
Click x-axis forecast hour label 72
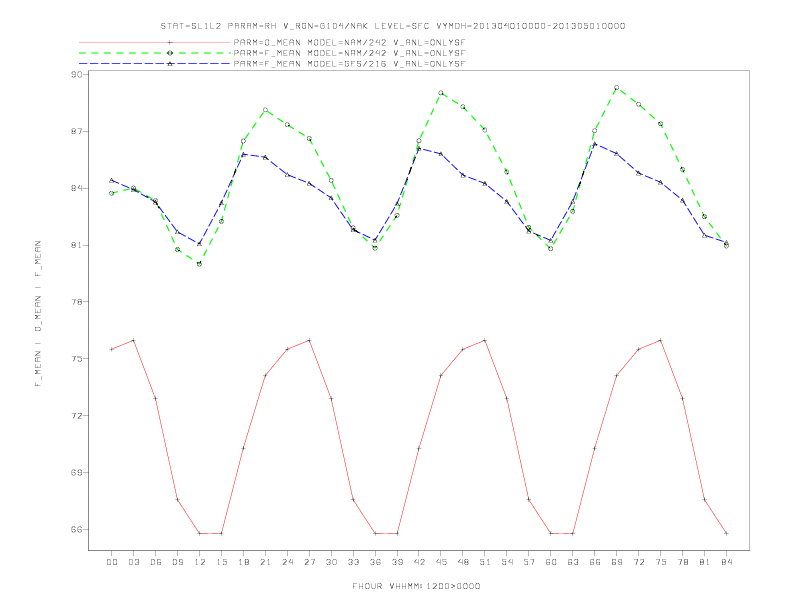[x=638, y=562]
